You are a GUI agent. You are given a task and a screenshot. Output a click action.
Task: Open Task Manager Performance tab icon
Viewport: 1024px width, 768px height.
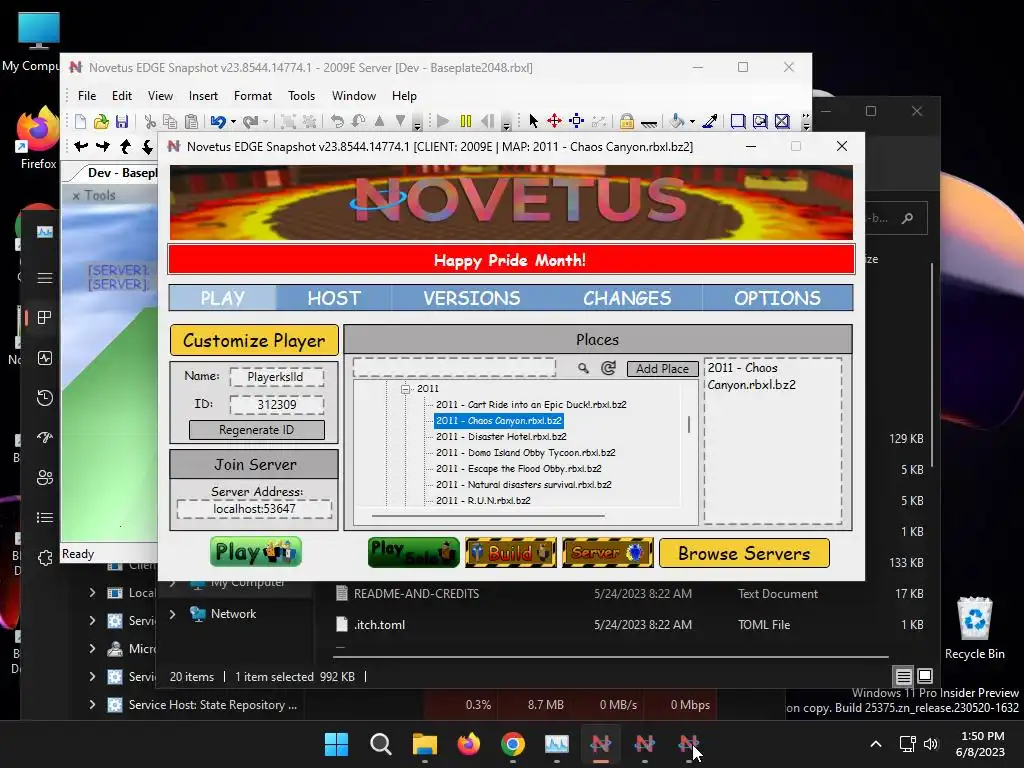pos(44,358)
